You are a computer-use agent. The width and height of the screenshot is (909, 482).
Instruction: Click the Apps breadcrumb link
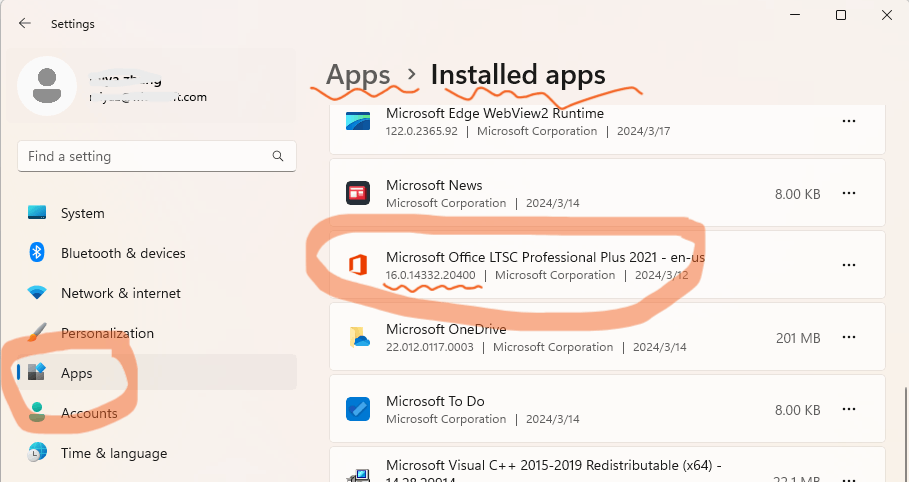point(358,75)
